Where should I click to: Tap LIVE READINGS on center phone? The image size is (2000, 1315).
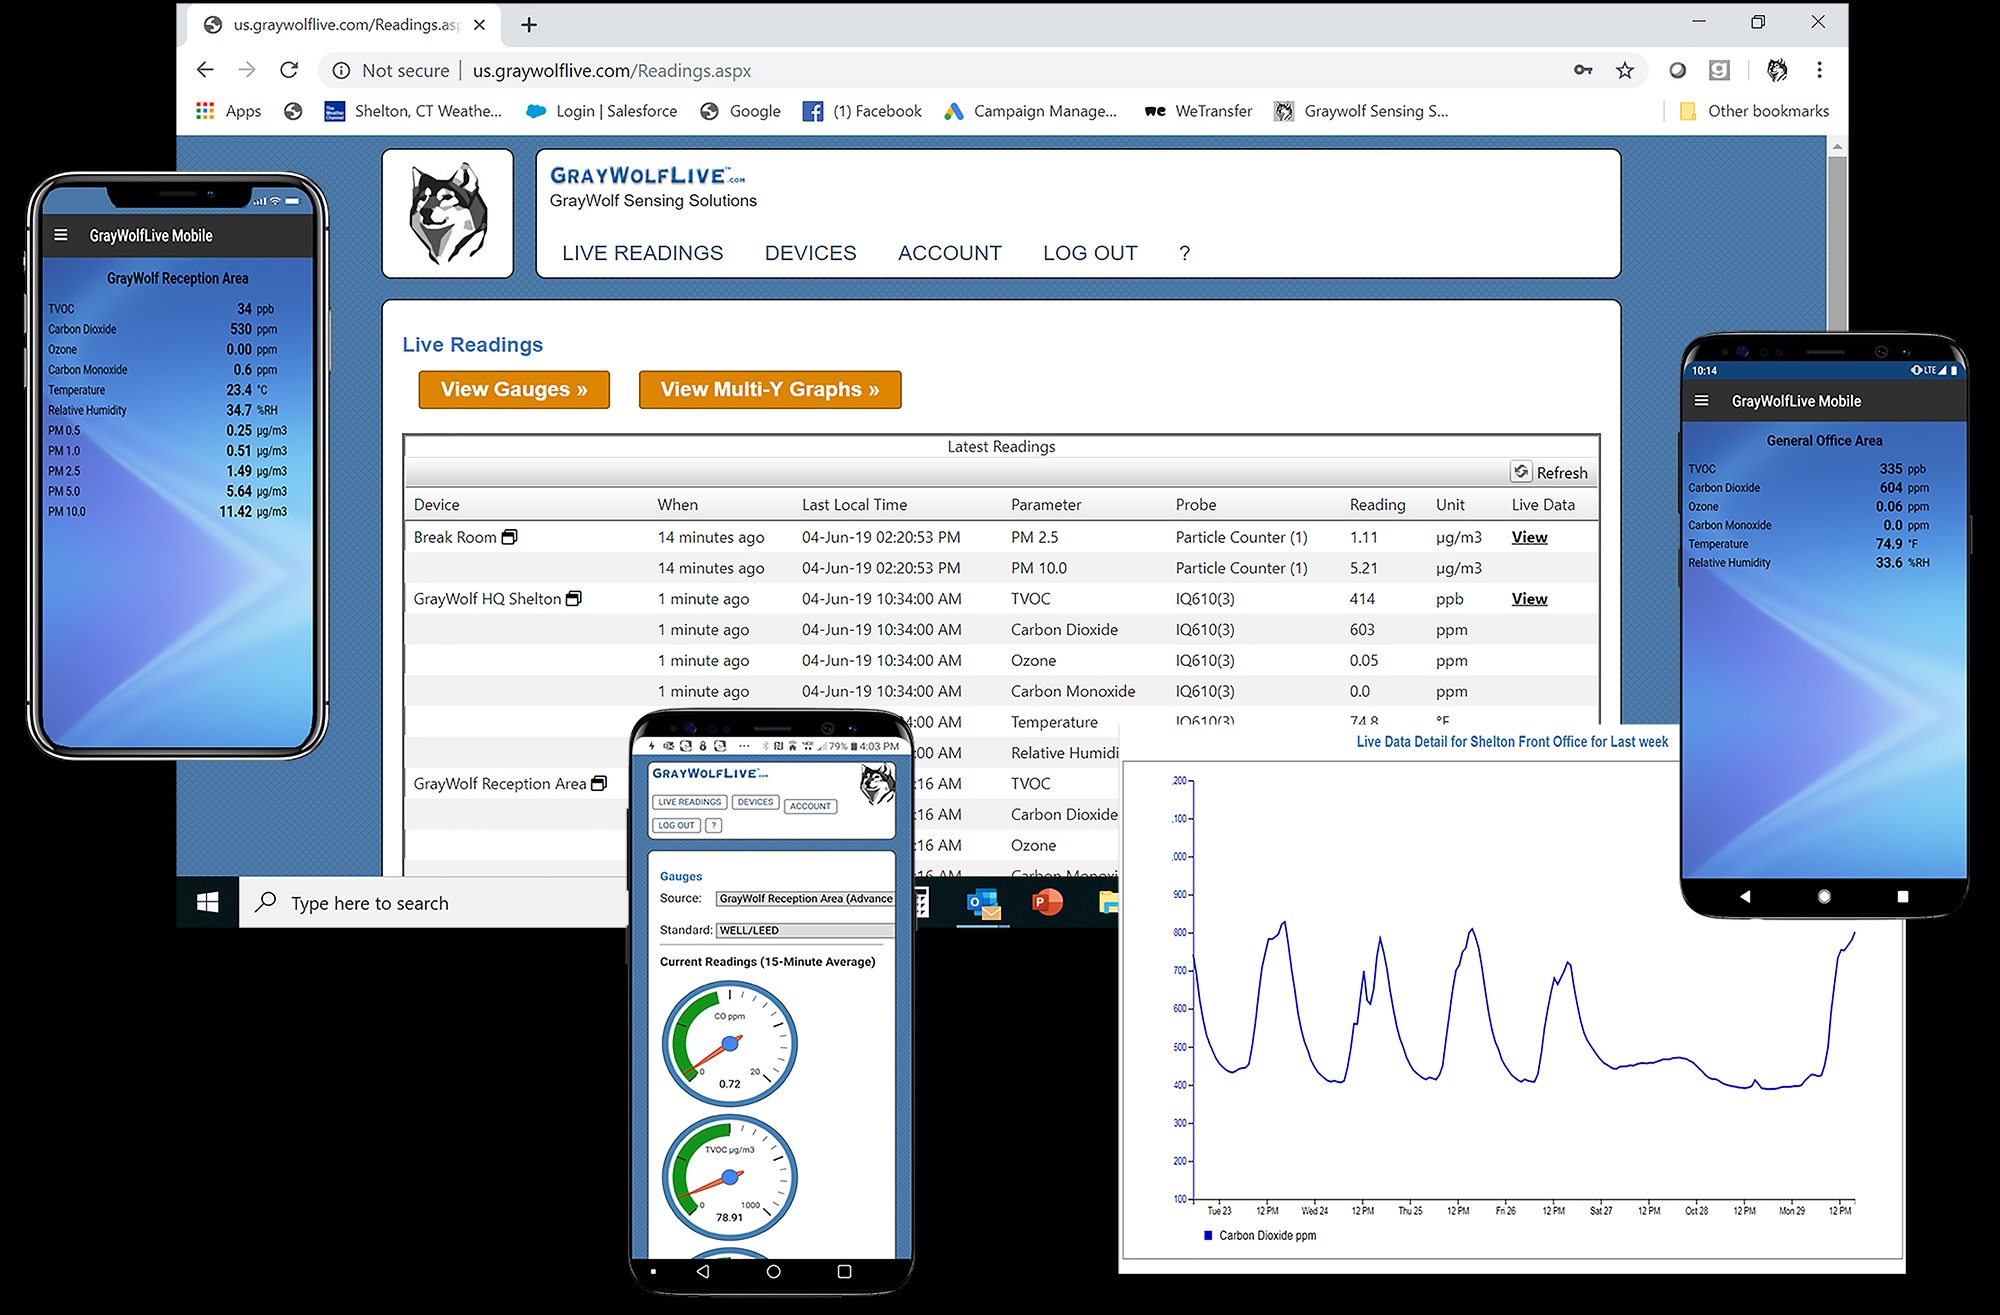coord(689,802)
